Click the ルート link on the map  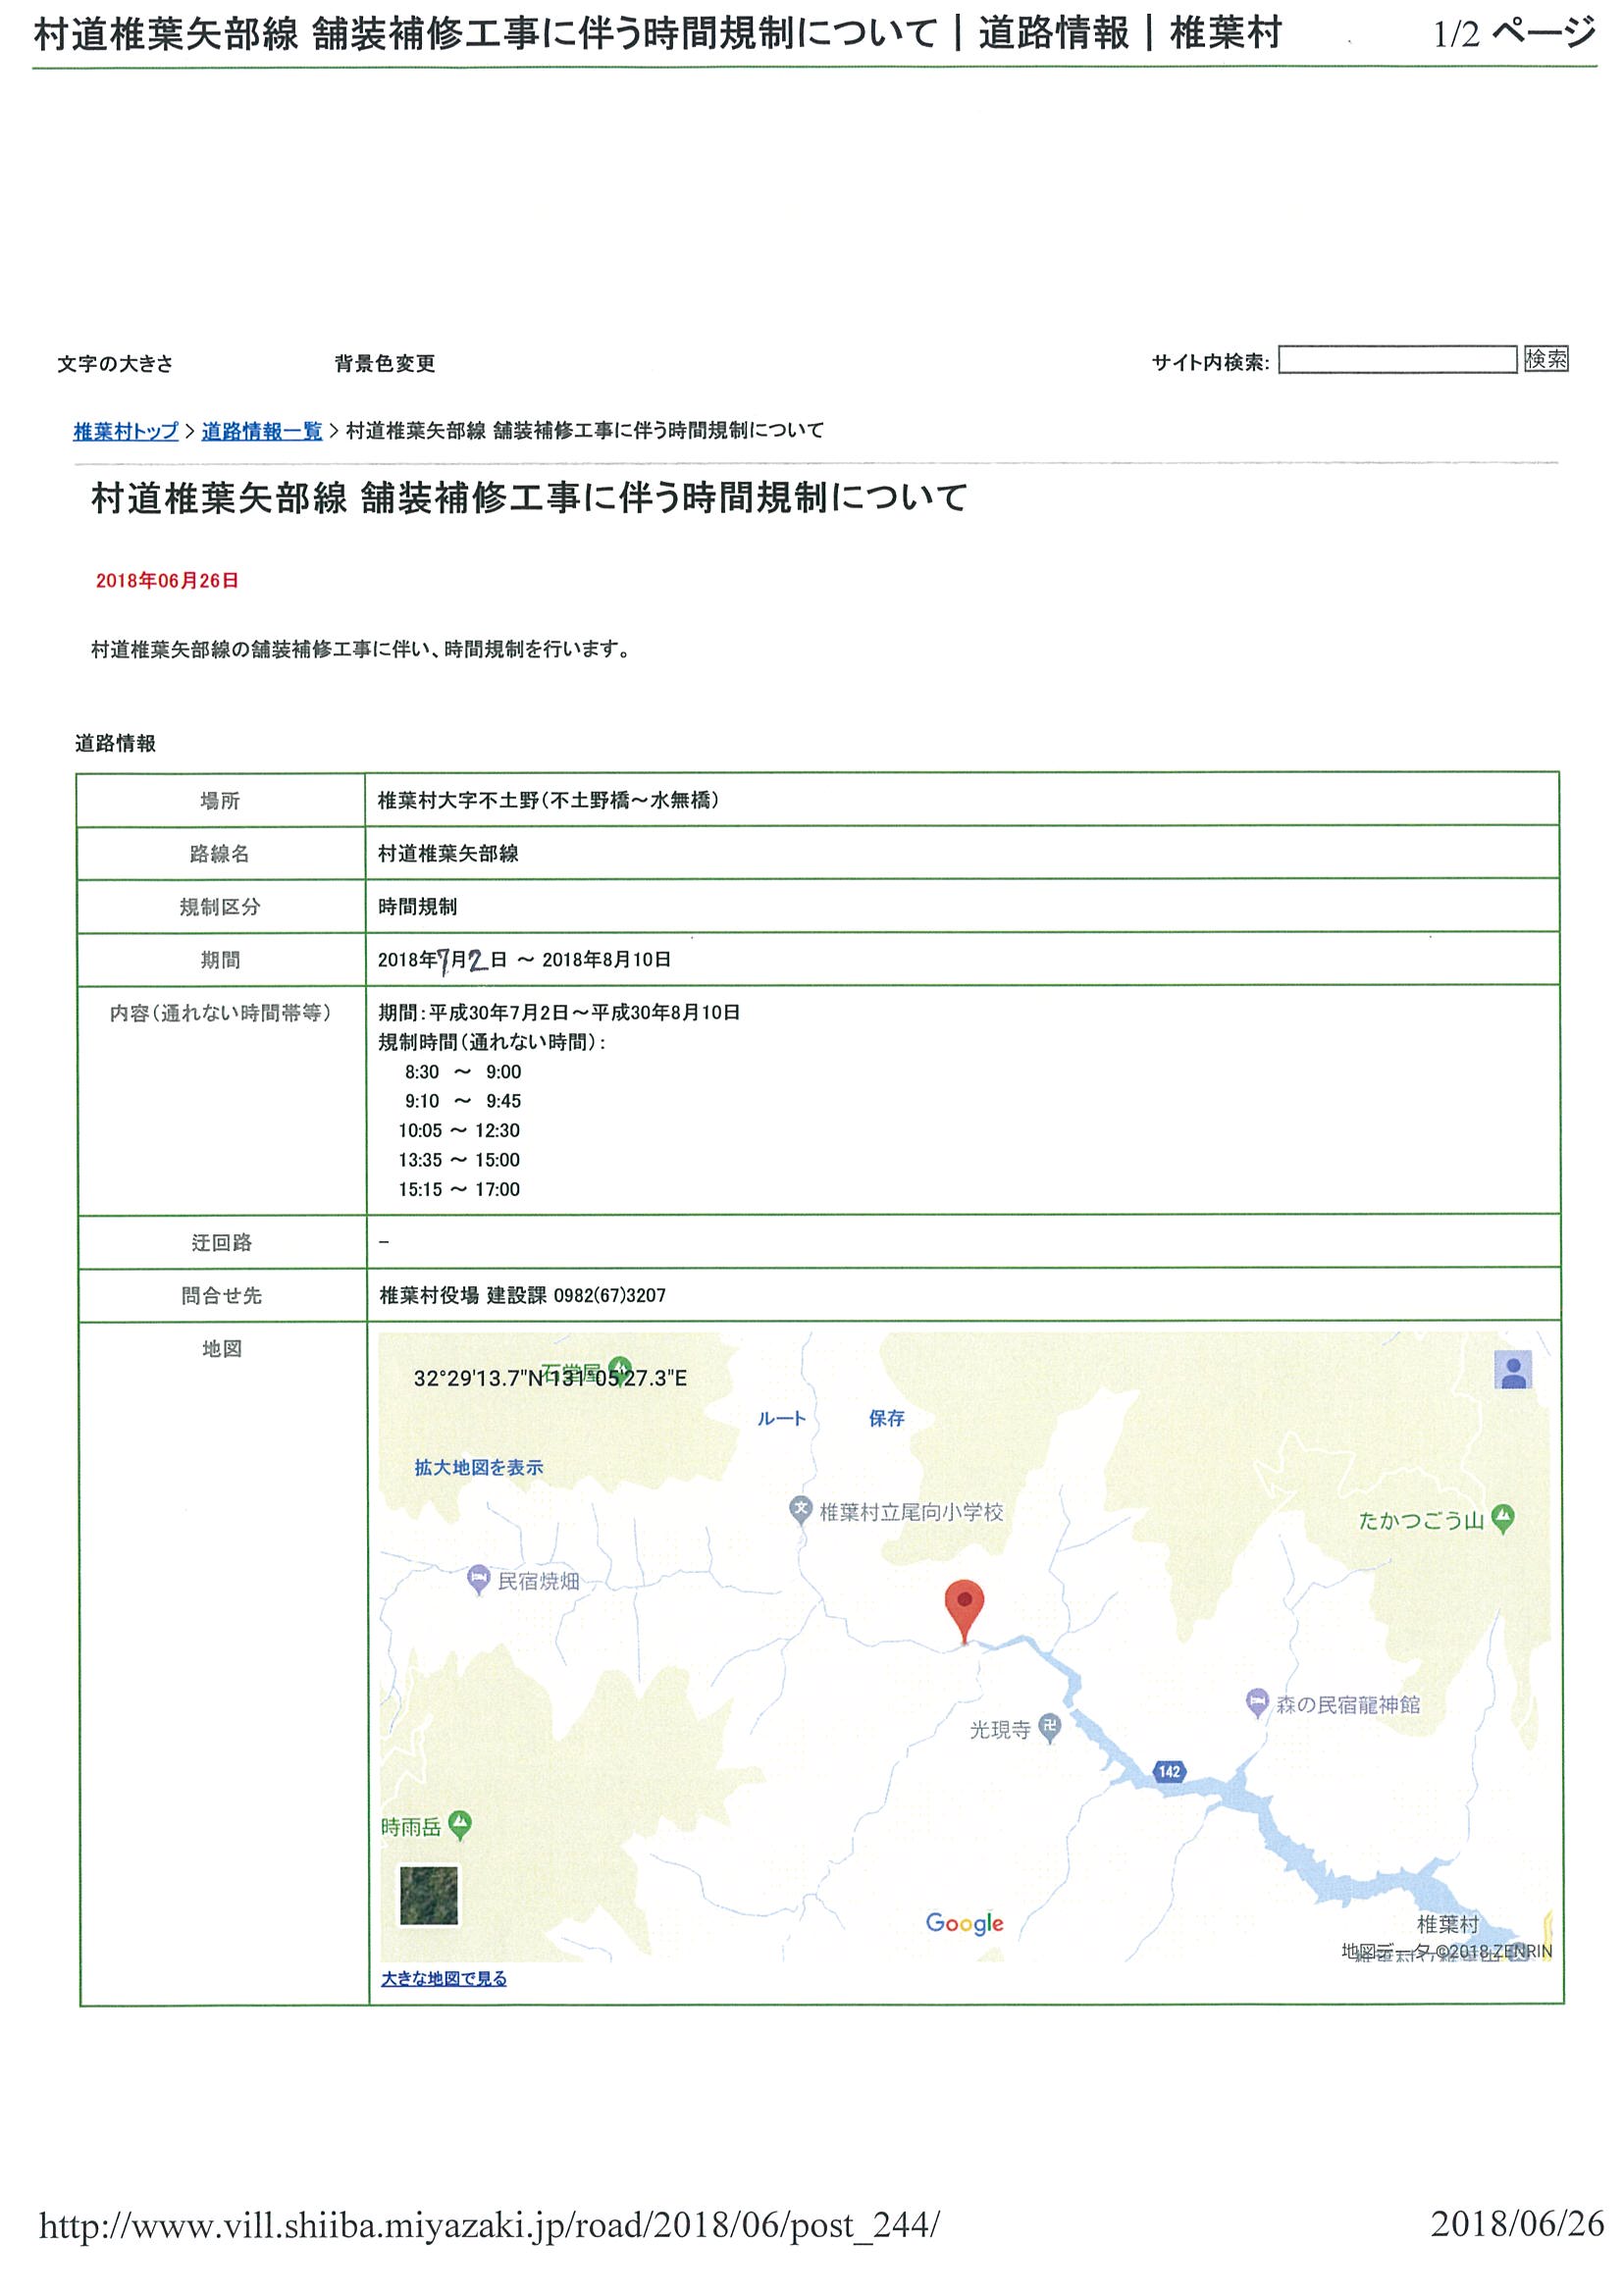click(x=782, y=1418)
